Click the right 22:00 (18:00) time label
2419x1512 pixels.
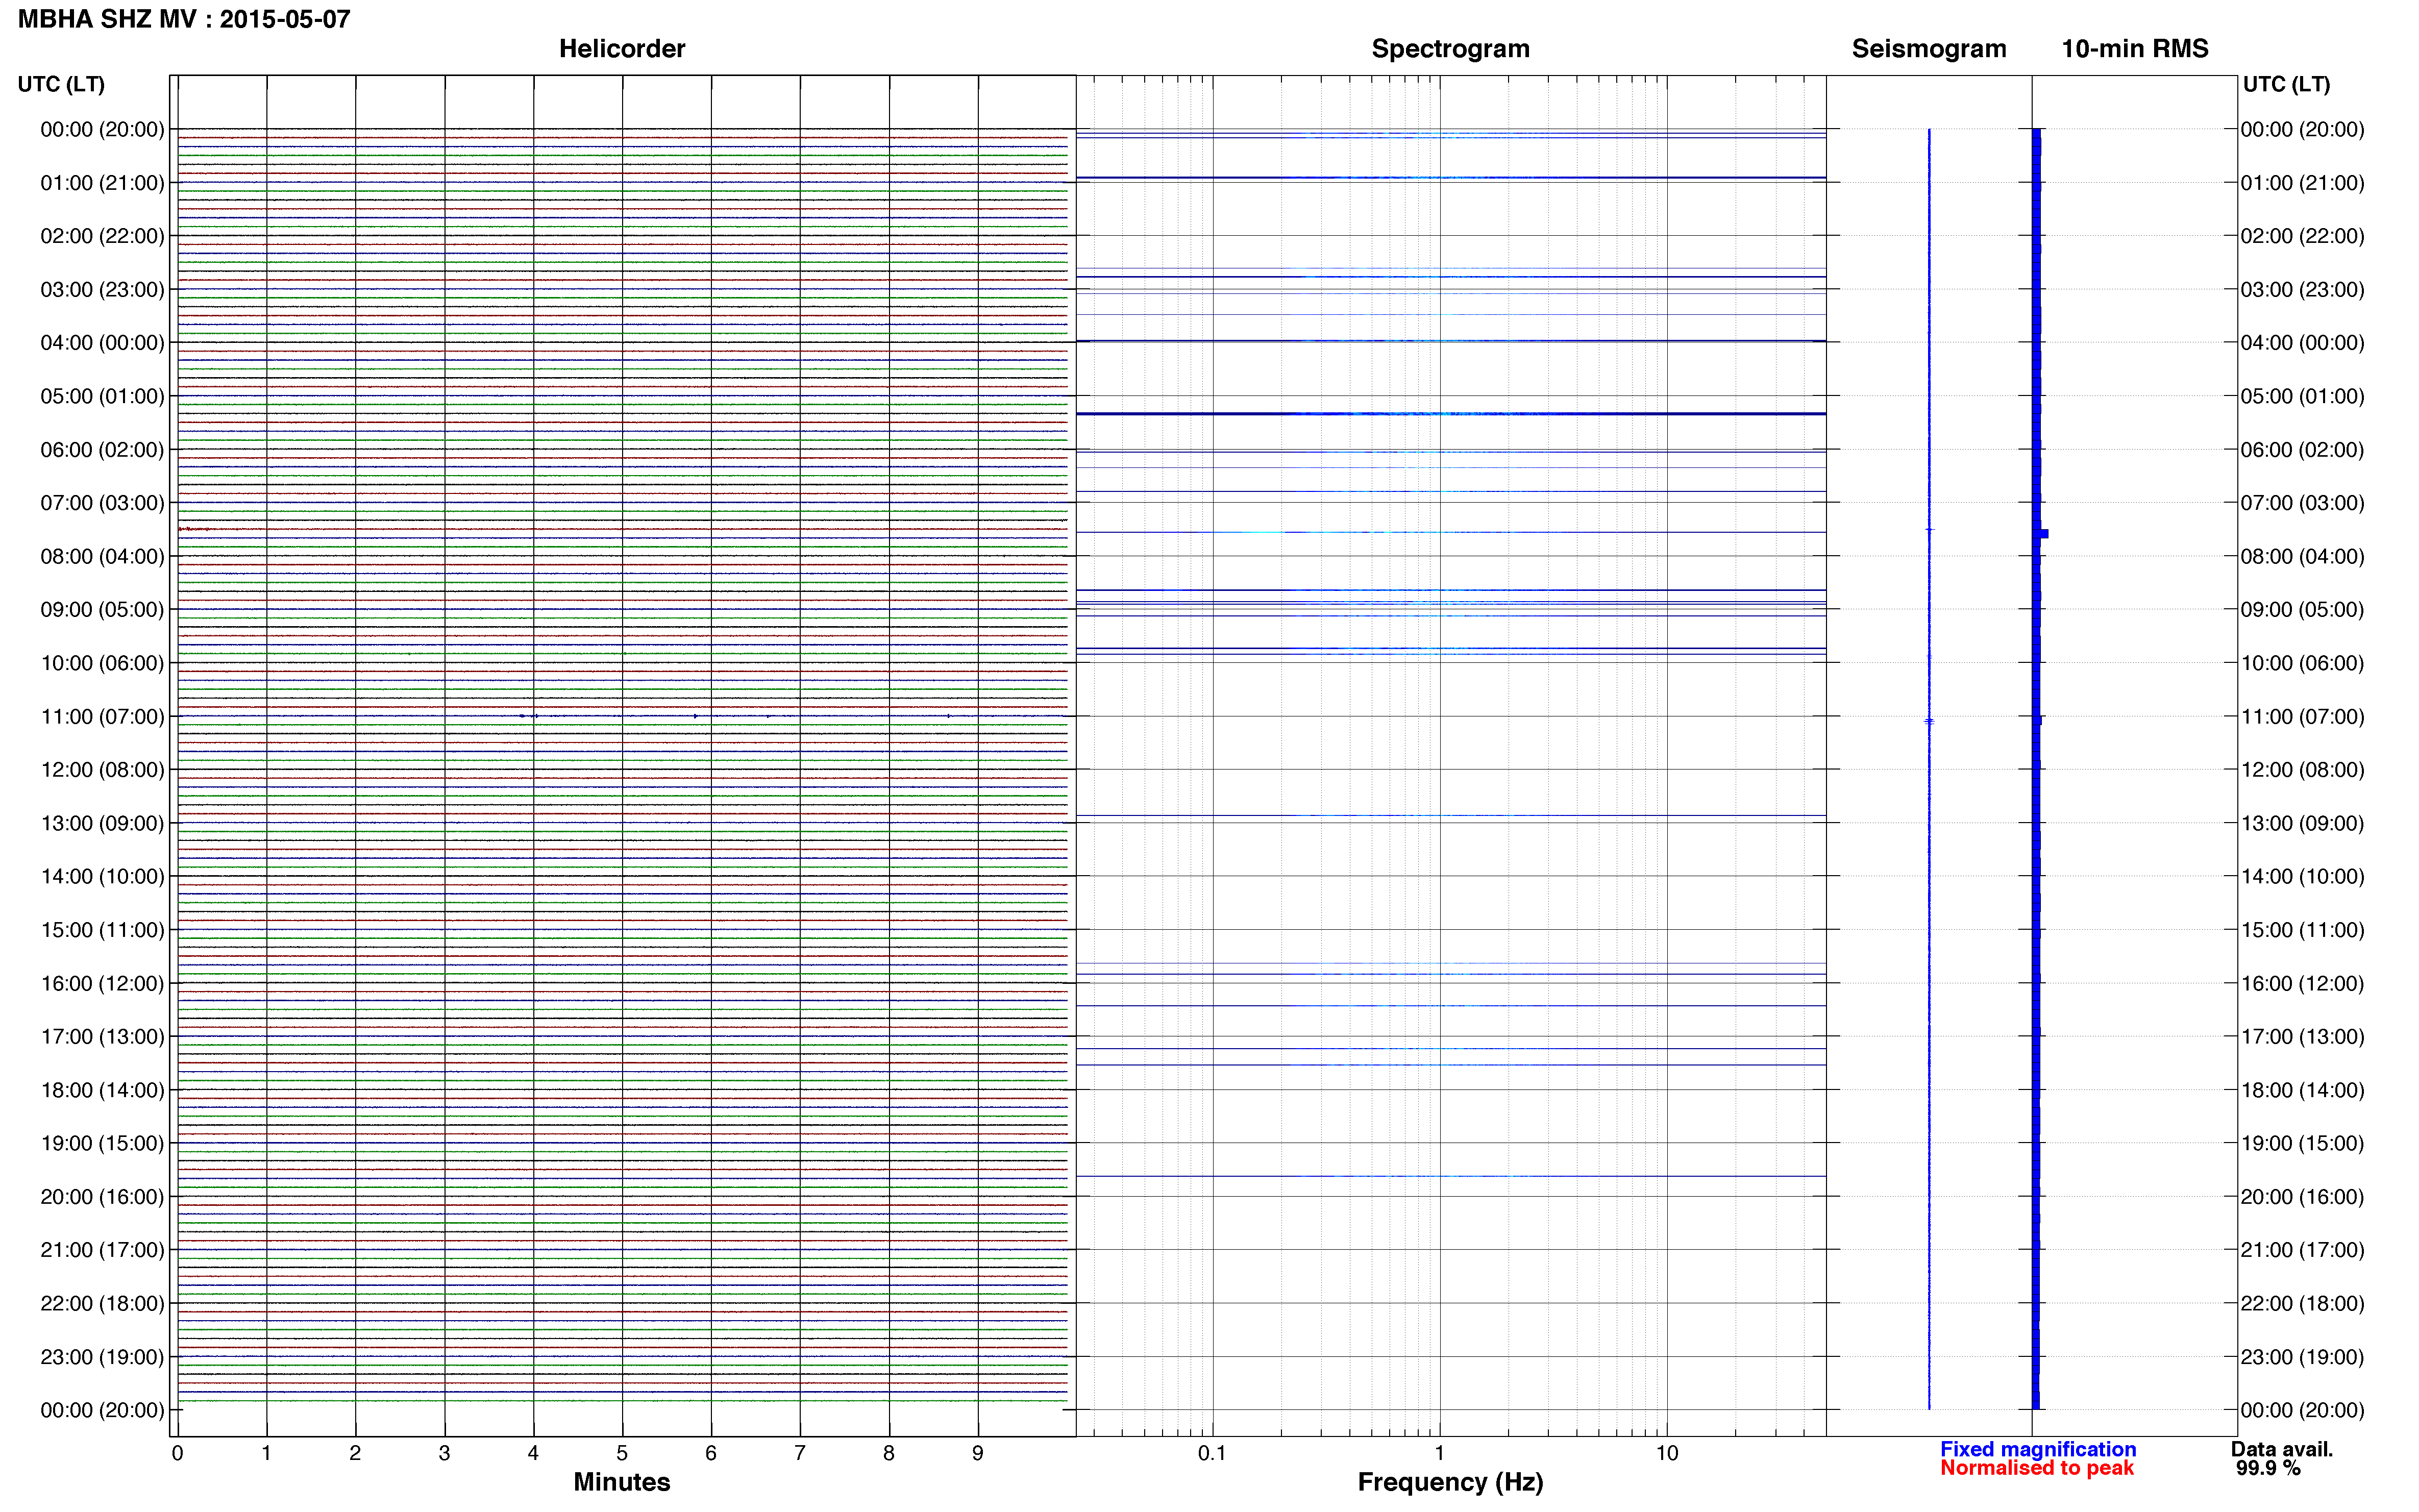[x=2302, y=1303]
